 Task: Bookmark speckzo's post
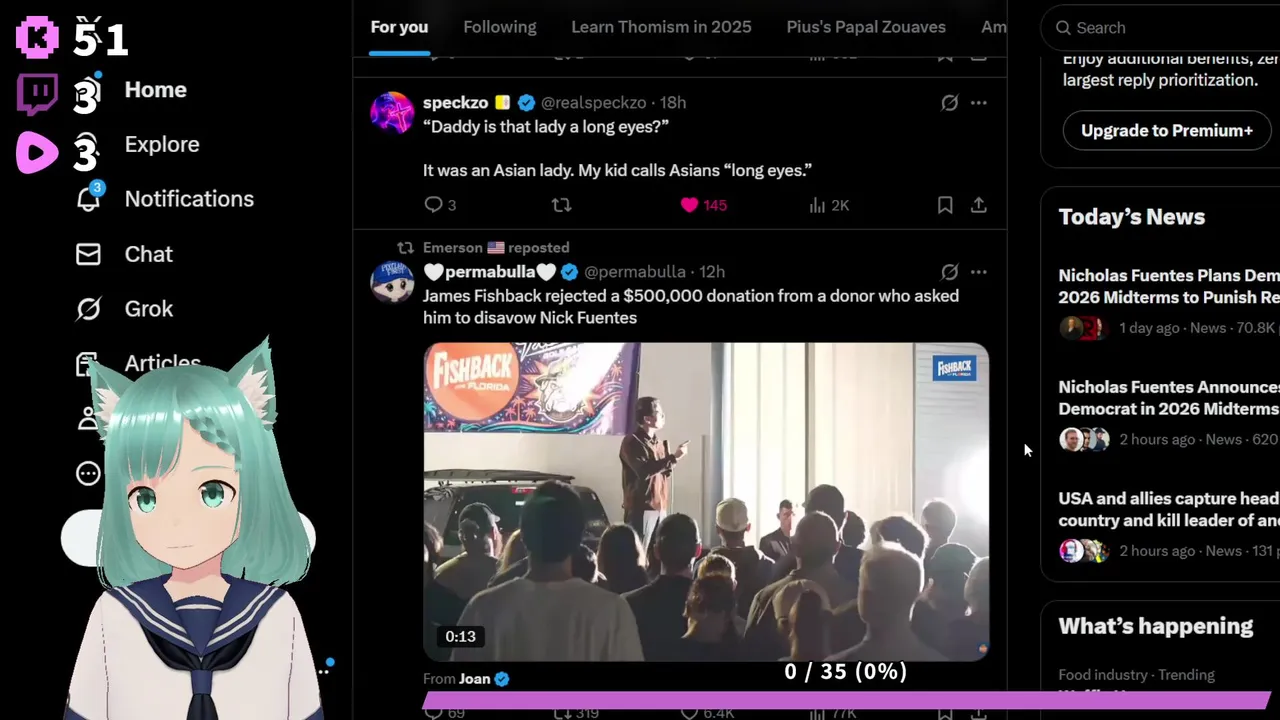[x=945, y=205]
